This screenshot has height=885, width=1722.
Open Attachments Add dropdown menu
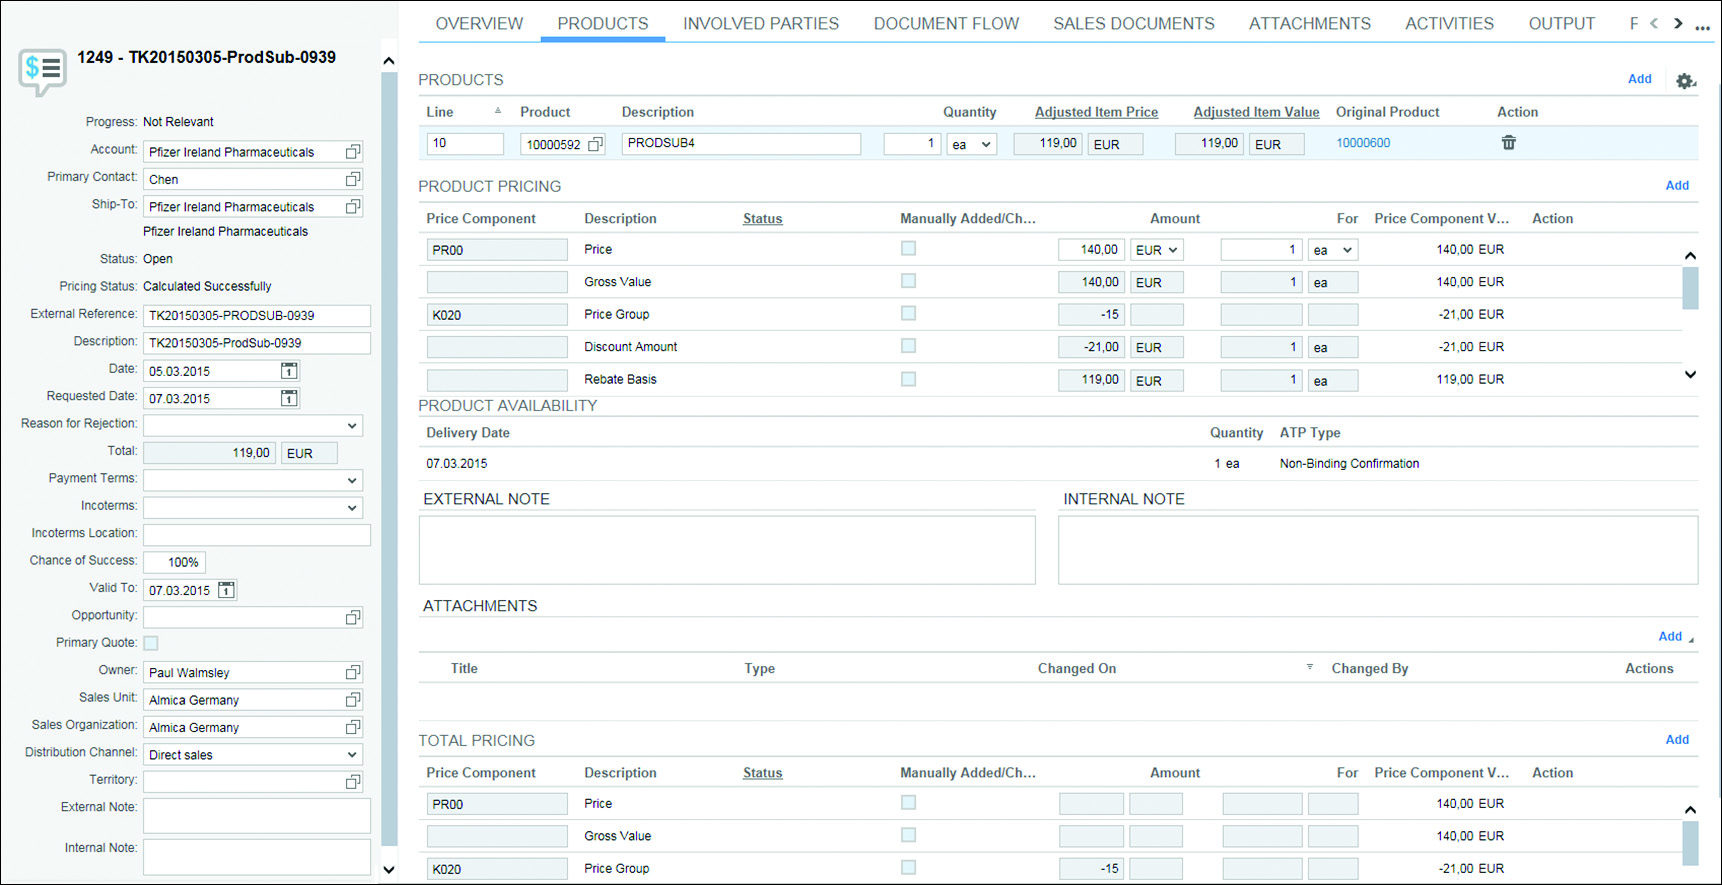click(1676, 636)
